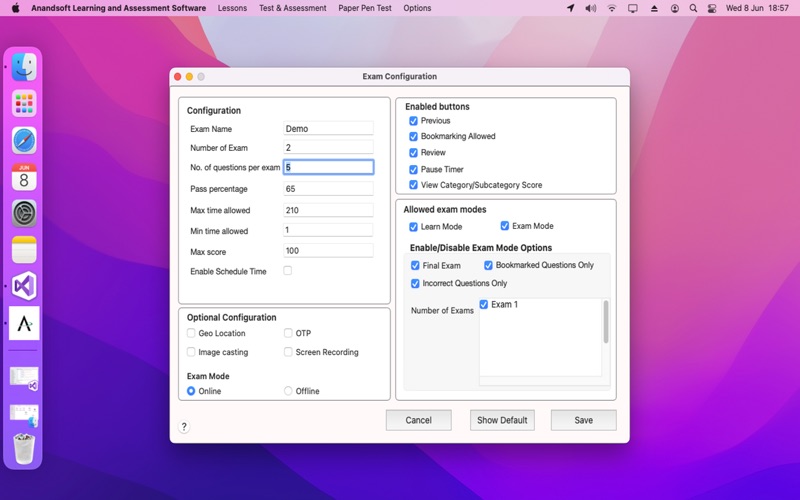
Task: Open Launchpad in the dock
Action: click(x=24, y=104)
